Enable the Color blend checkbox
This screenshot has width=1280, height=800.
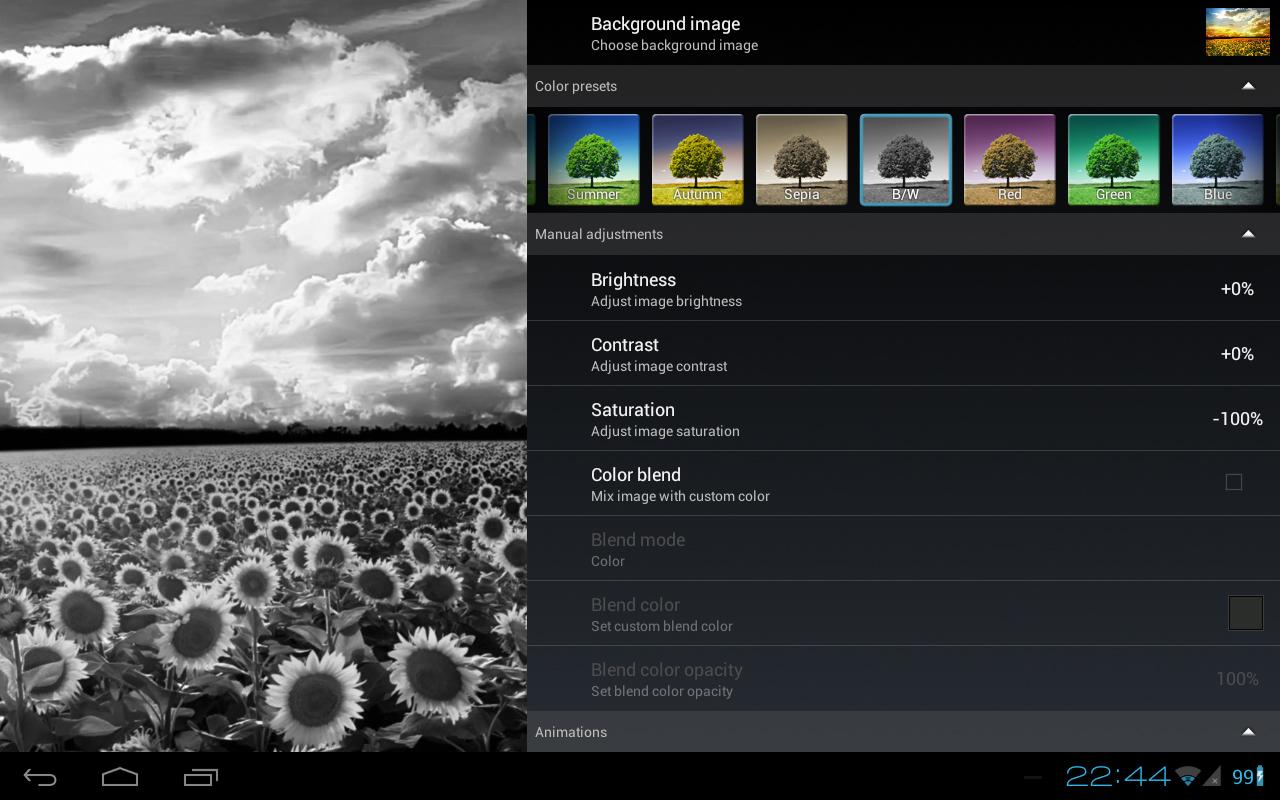1234,482
